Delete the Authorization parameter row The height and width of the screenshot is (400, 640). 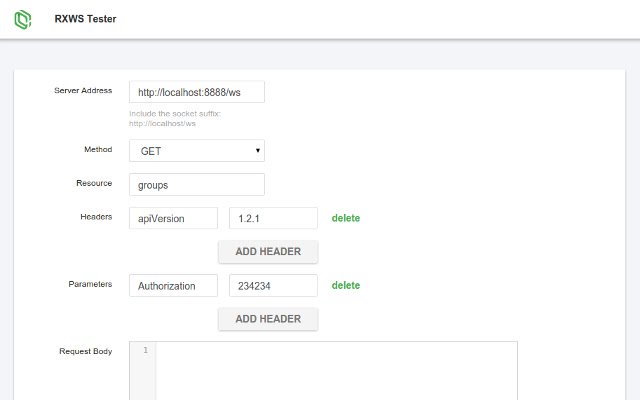346,285
